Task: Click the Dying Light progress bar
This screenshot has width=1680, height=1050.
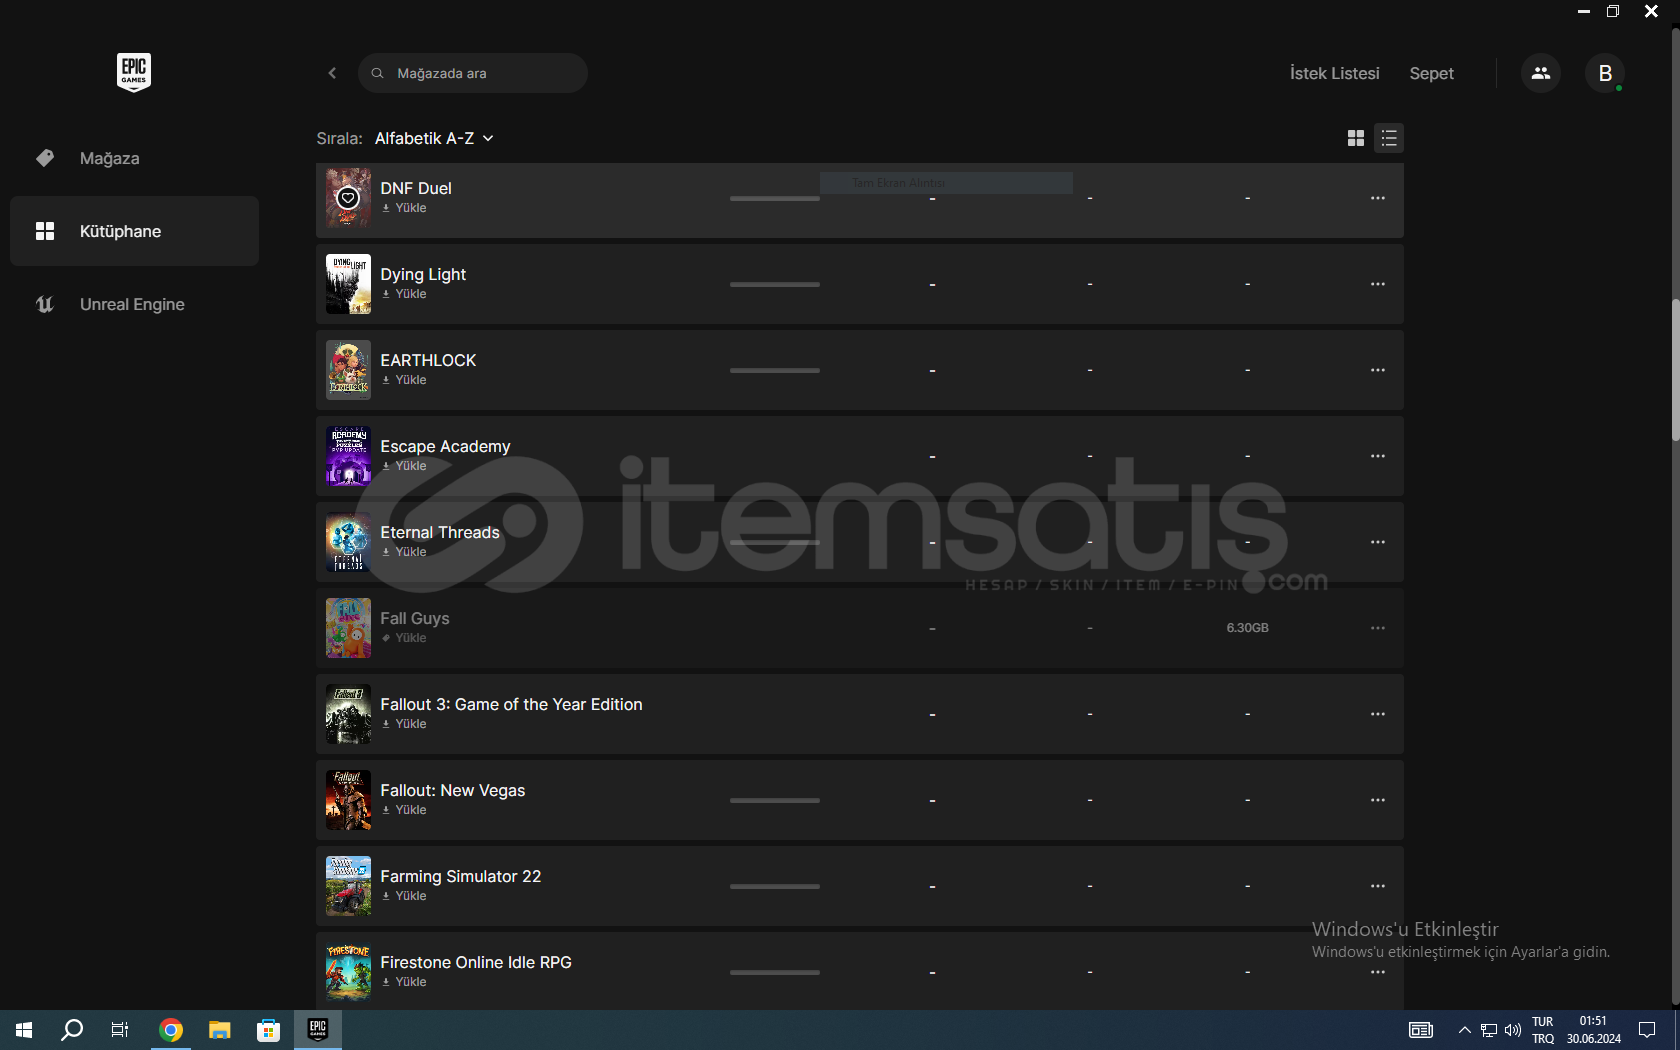Action: (x=774, y=284)
